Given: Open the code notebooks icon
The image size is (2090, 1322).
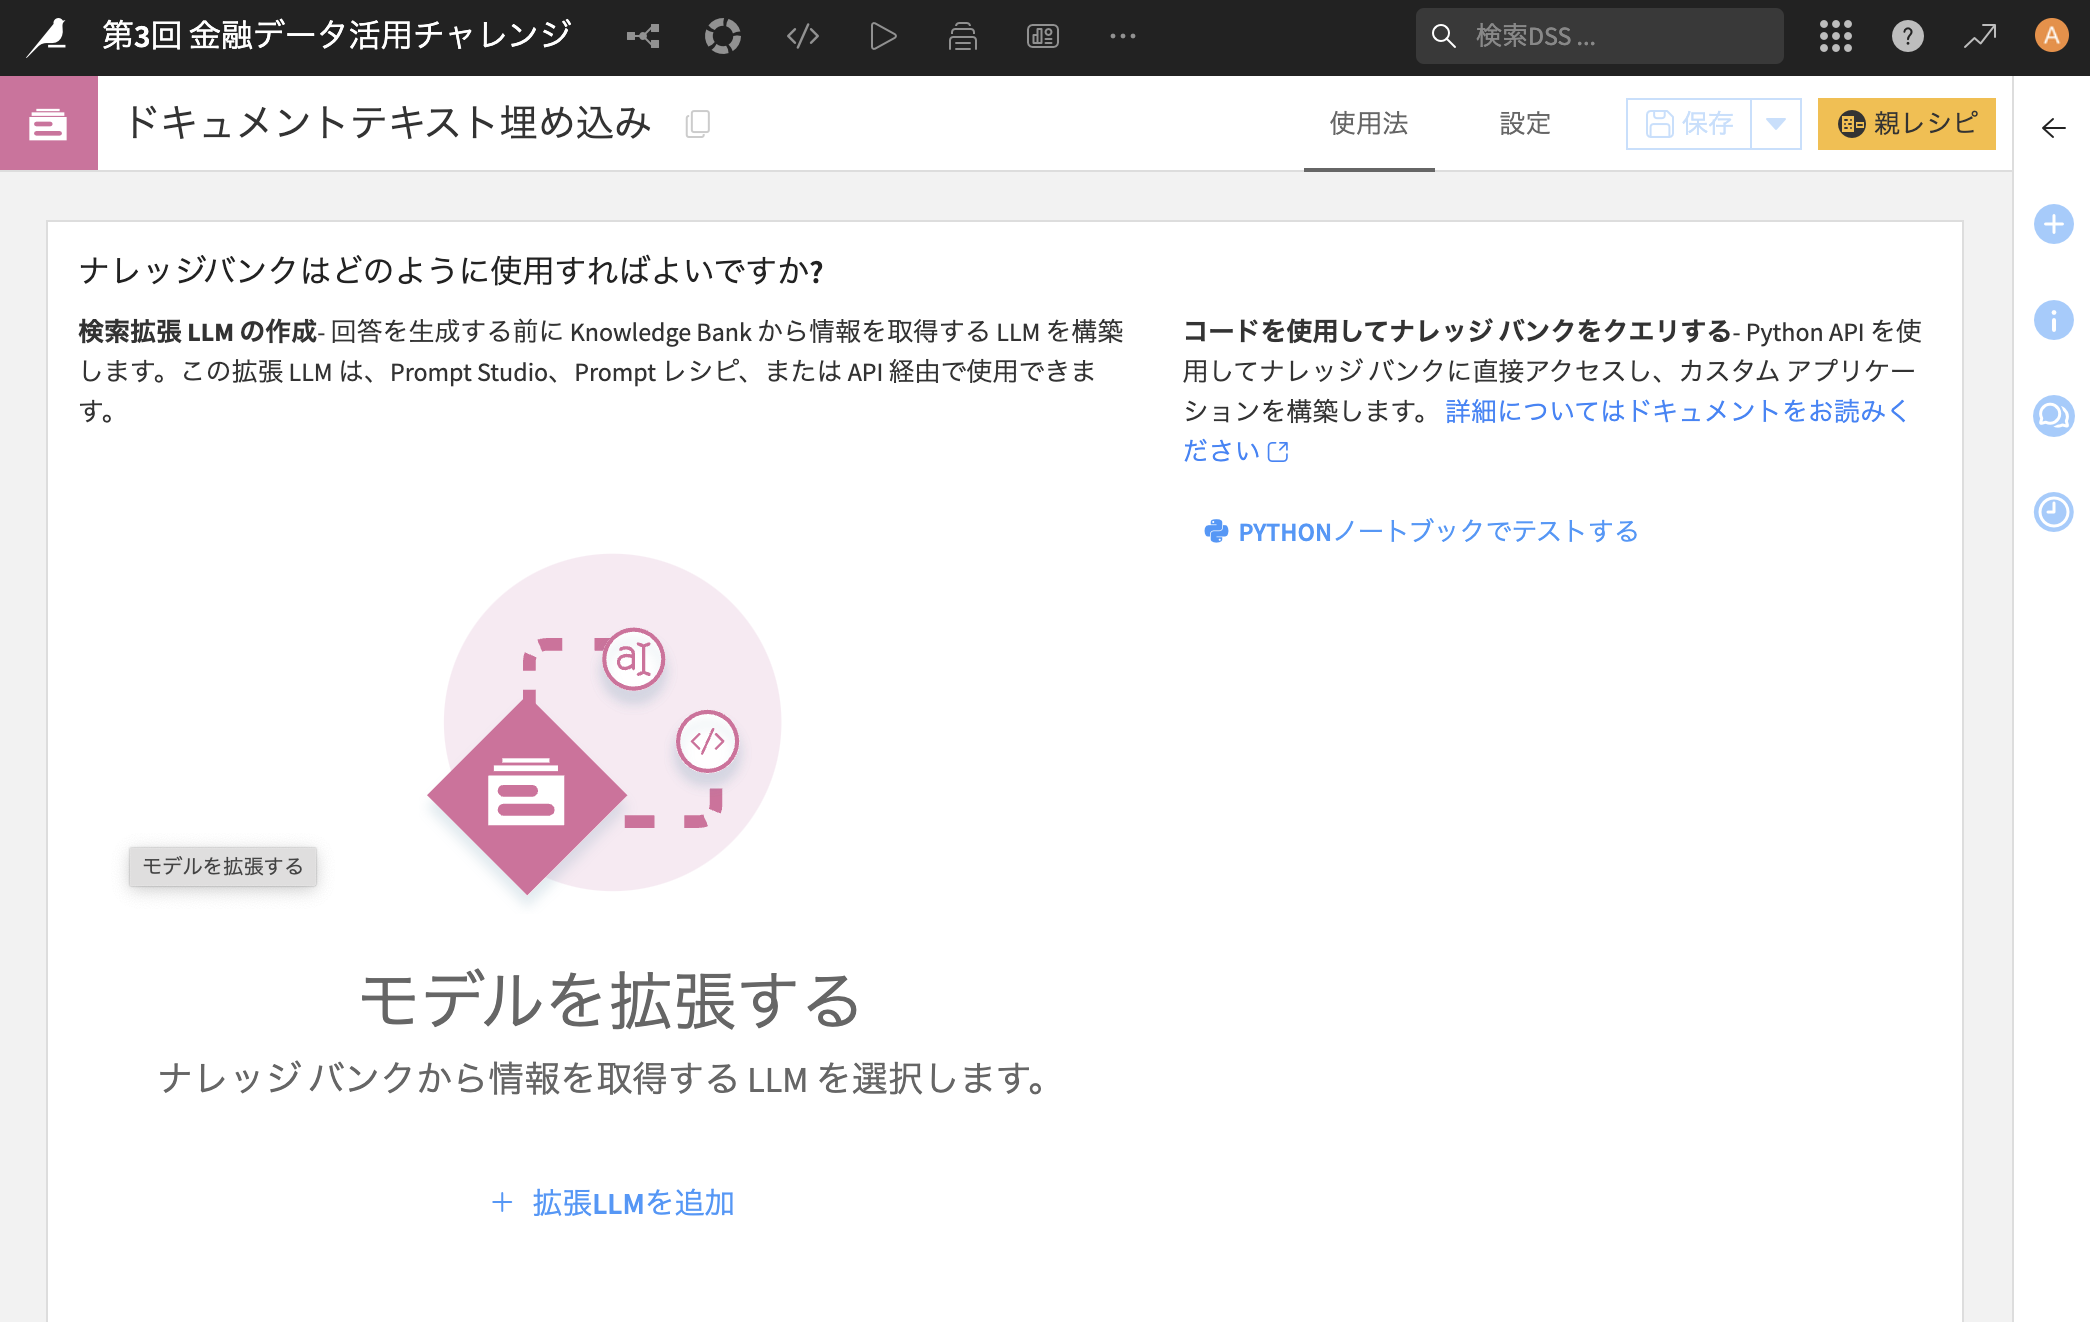Looking at the screenshot, I should click(802, 37).
